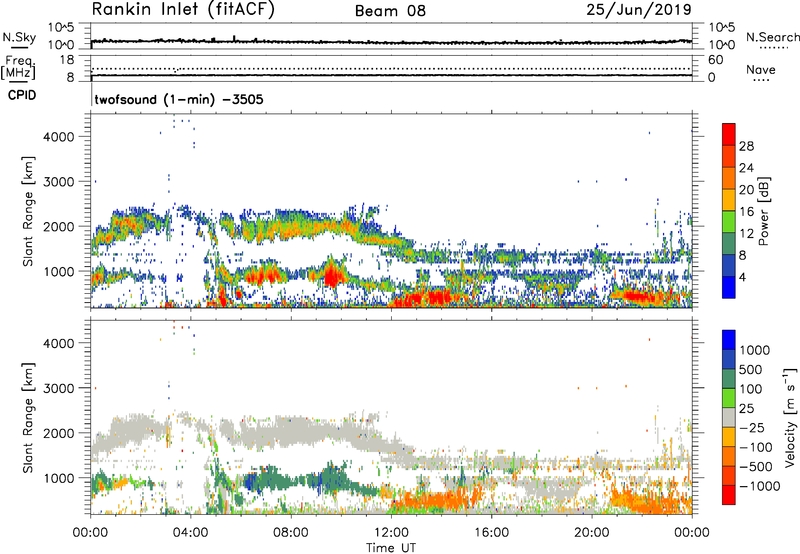Click the "4" Power color bar label
Screen dimensions: 800x554
coord(742,277)
